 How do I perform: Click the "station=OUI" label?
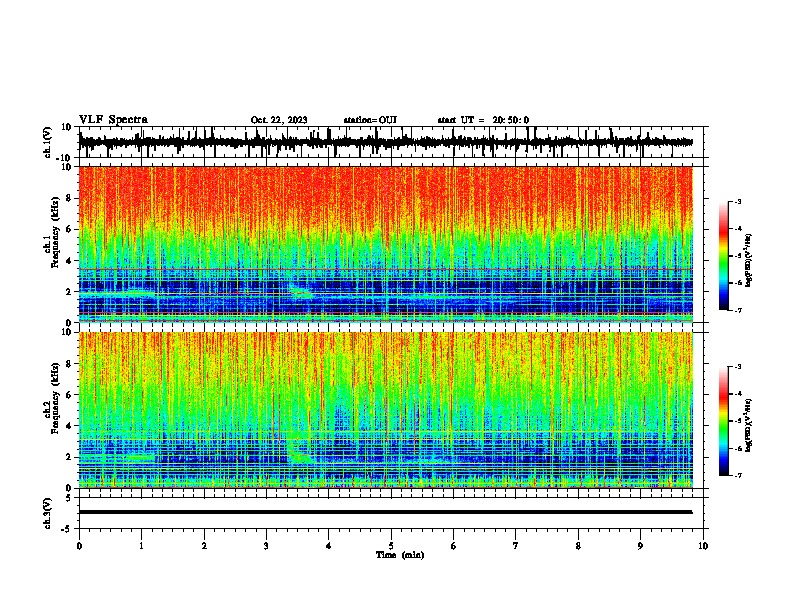[x=370, y=120]
